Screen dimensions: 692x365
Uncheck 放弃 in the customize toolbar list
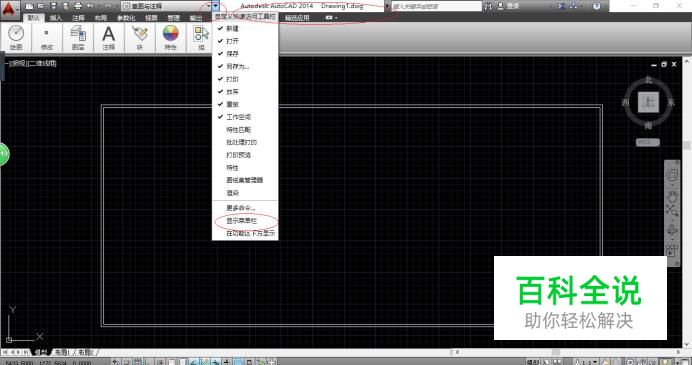tap(245, 92)
